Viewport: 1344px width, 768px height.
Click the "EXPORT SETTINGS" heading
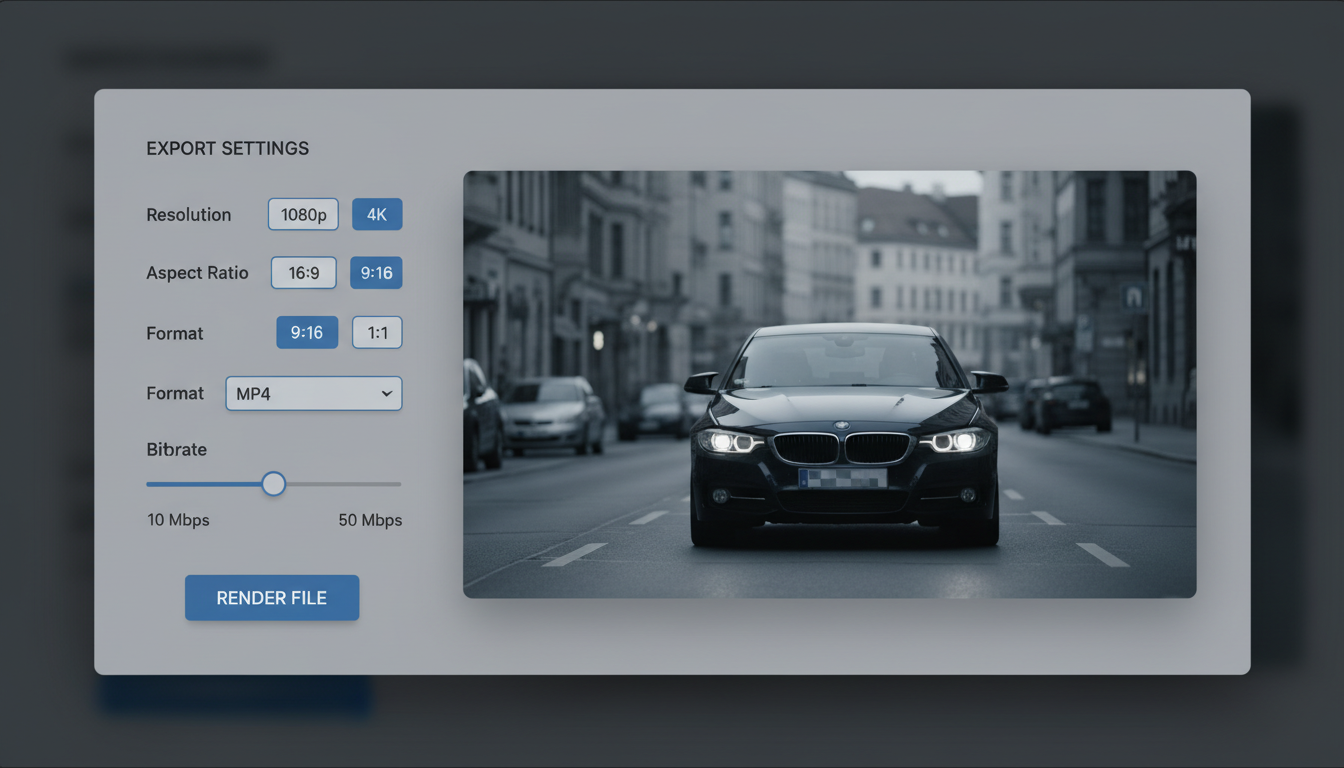pyautogui.click(x=228, y=148)
